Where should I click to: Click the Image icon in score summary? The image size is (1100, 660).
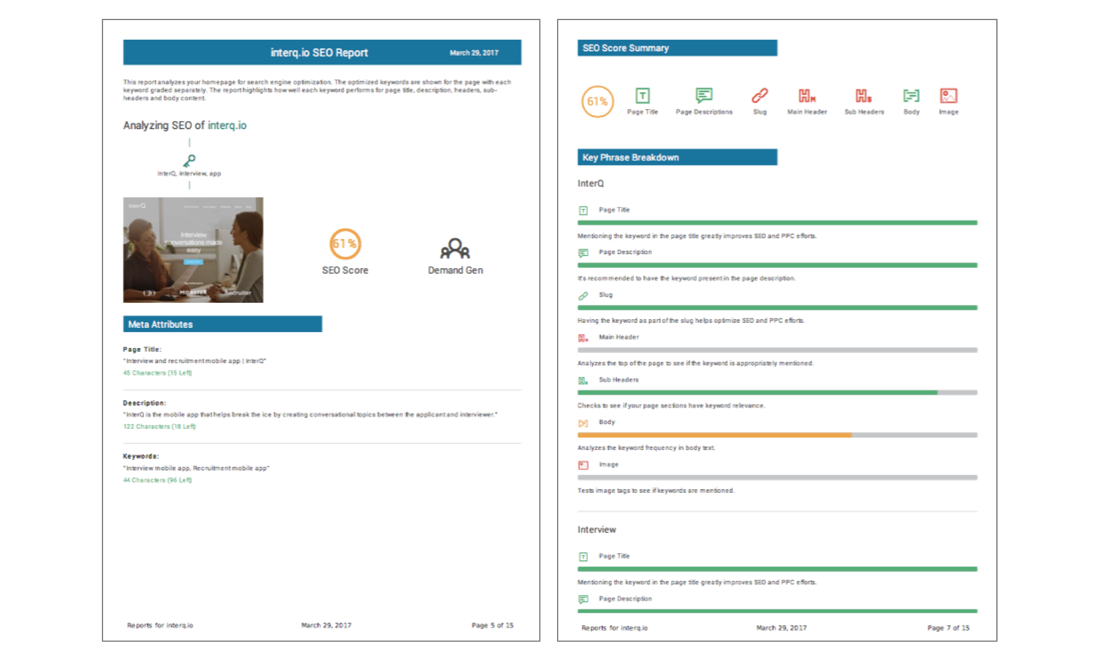[x=948, y=95]
